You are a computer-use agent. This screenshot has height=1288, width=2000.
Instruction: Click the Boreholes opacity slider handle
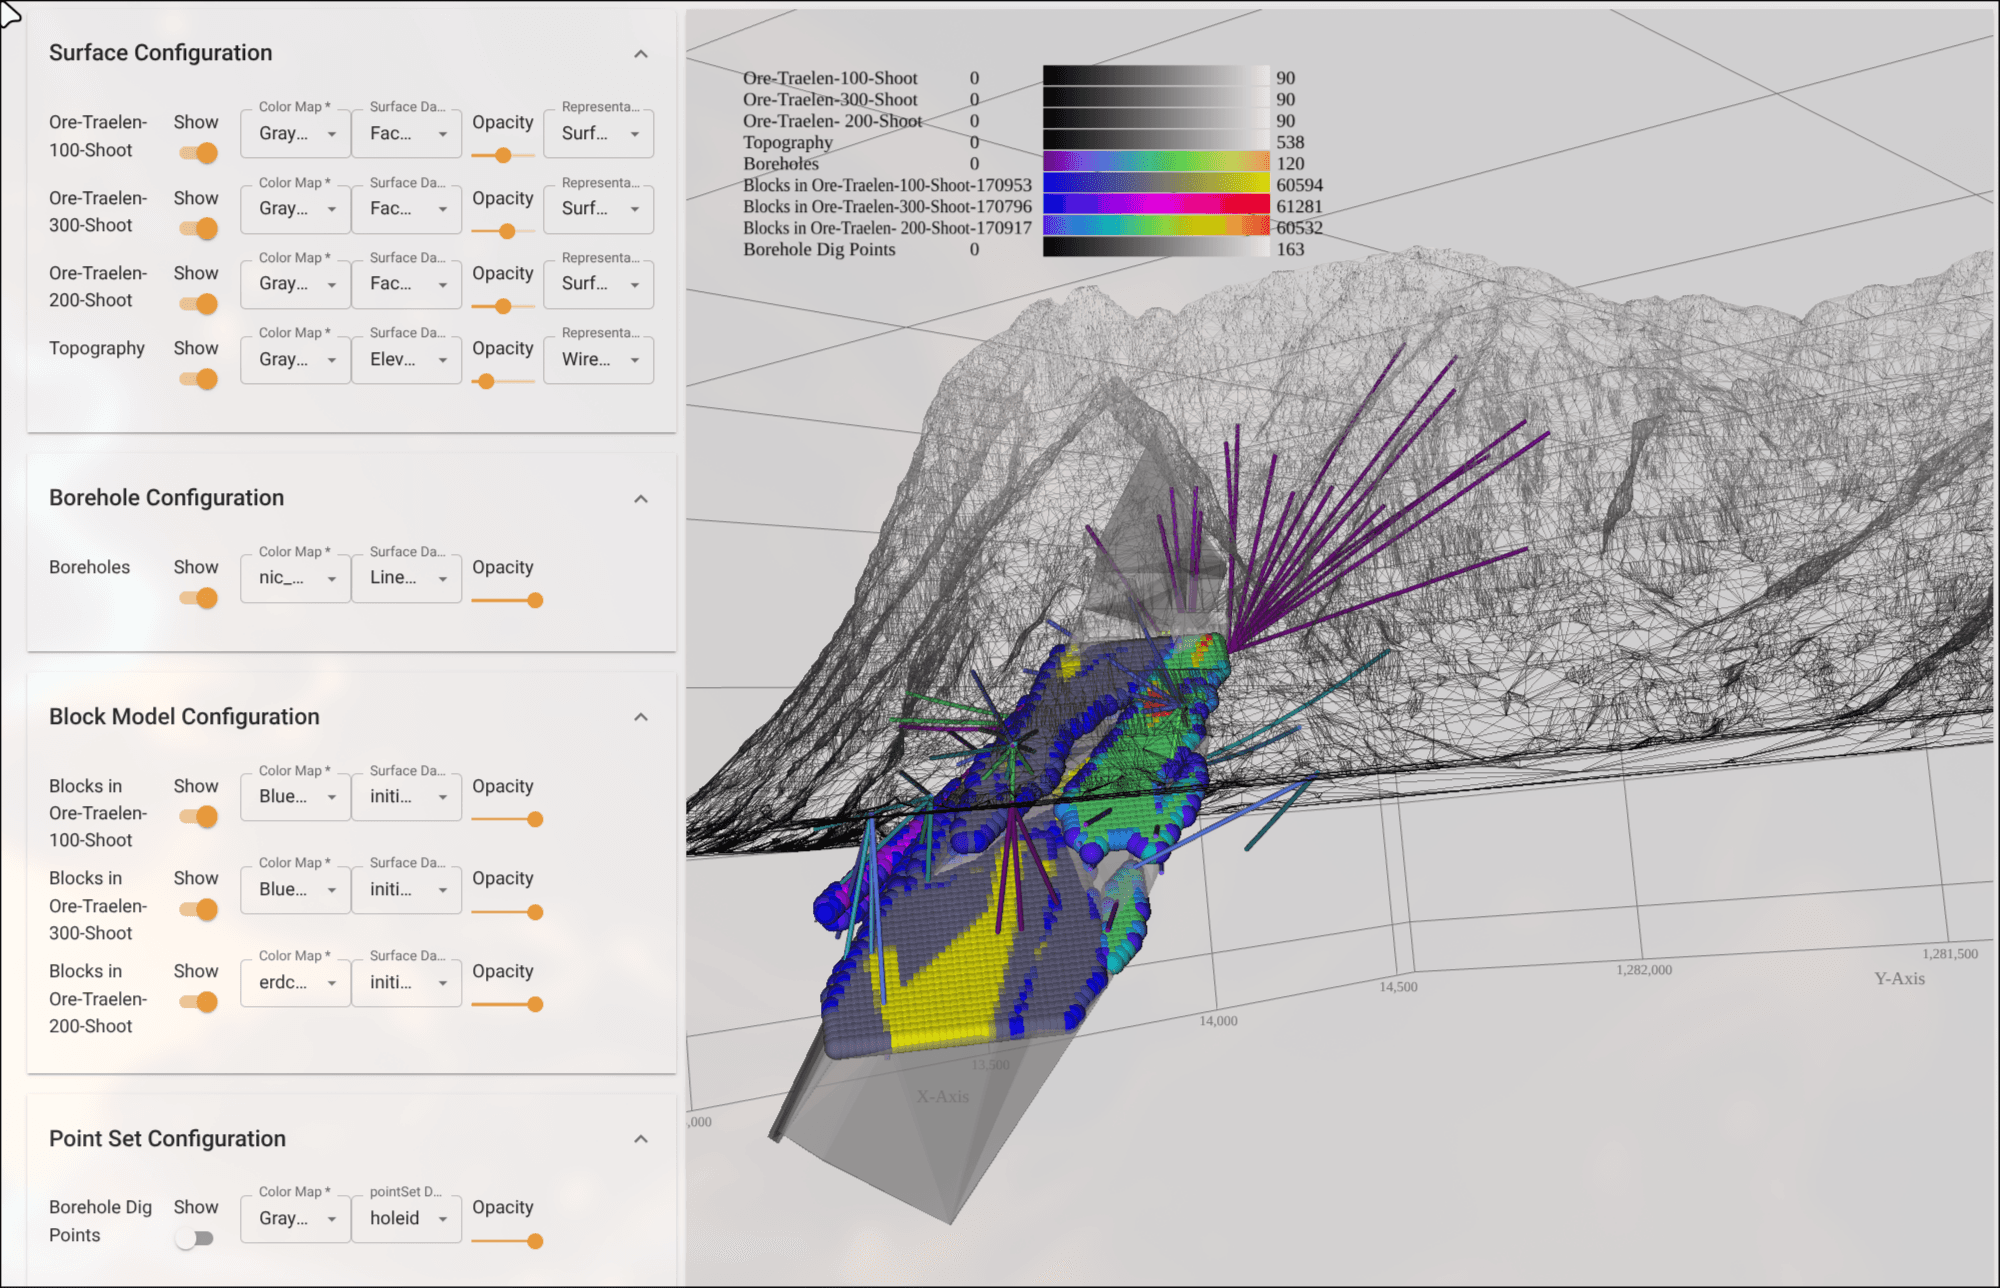click(535, 600)
